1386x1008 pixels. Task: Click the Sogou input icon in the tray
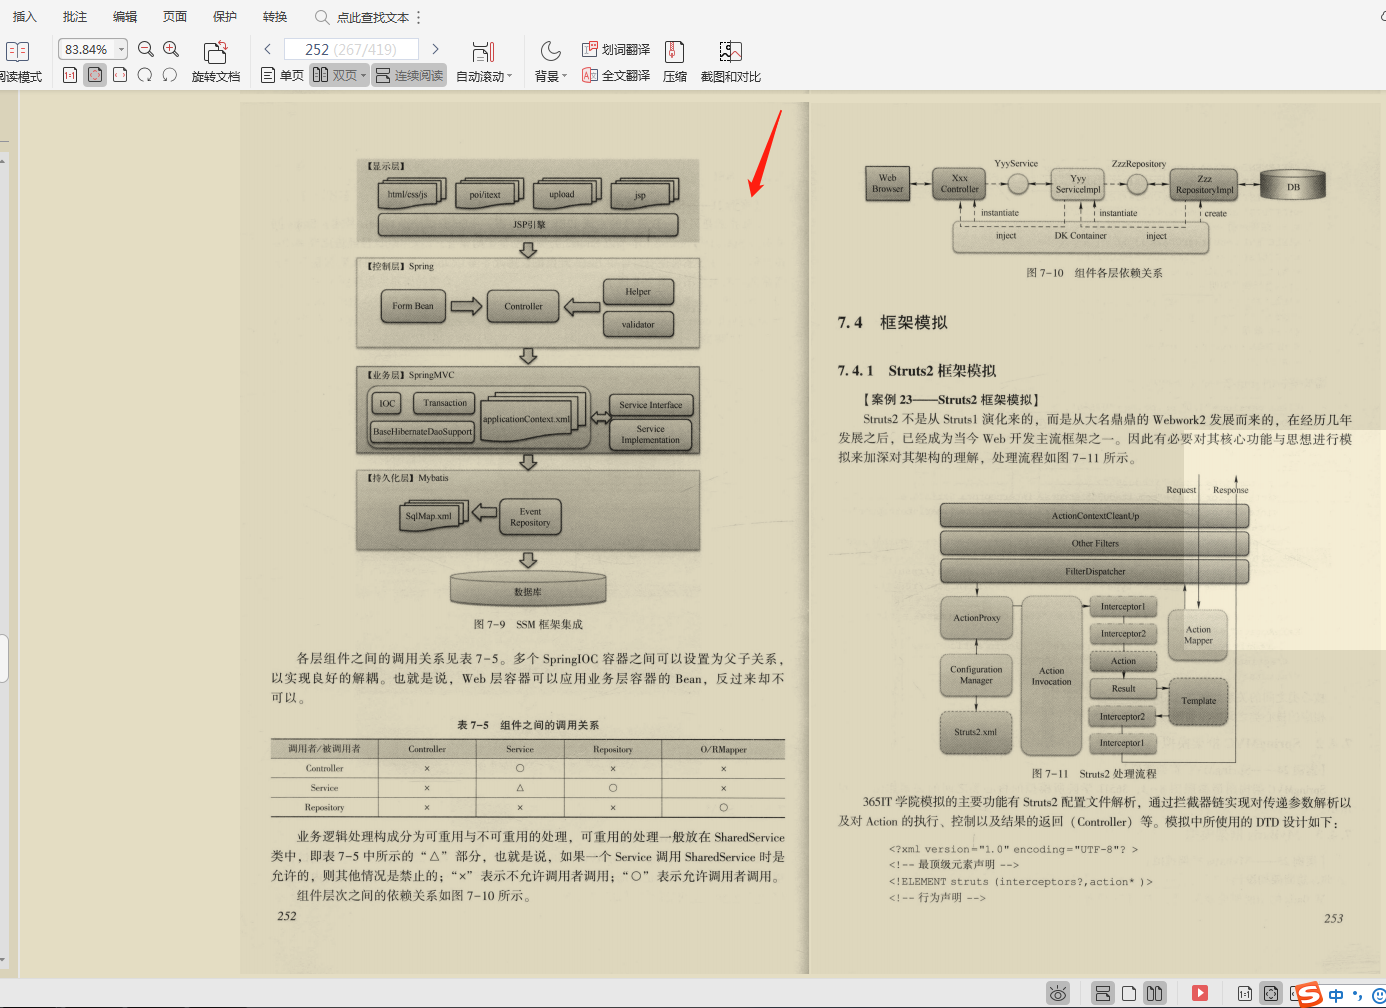tap(1312, 994)
